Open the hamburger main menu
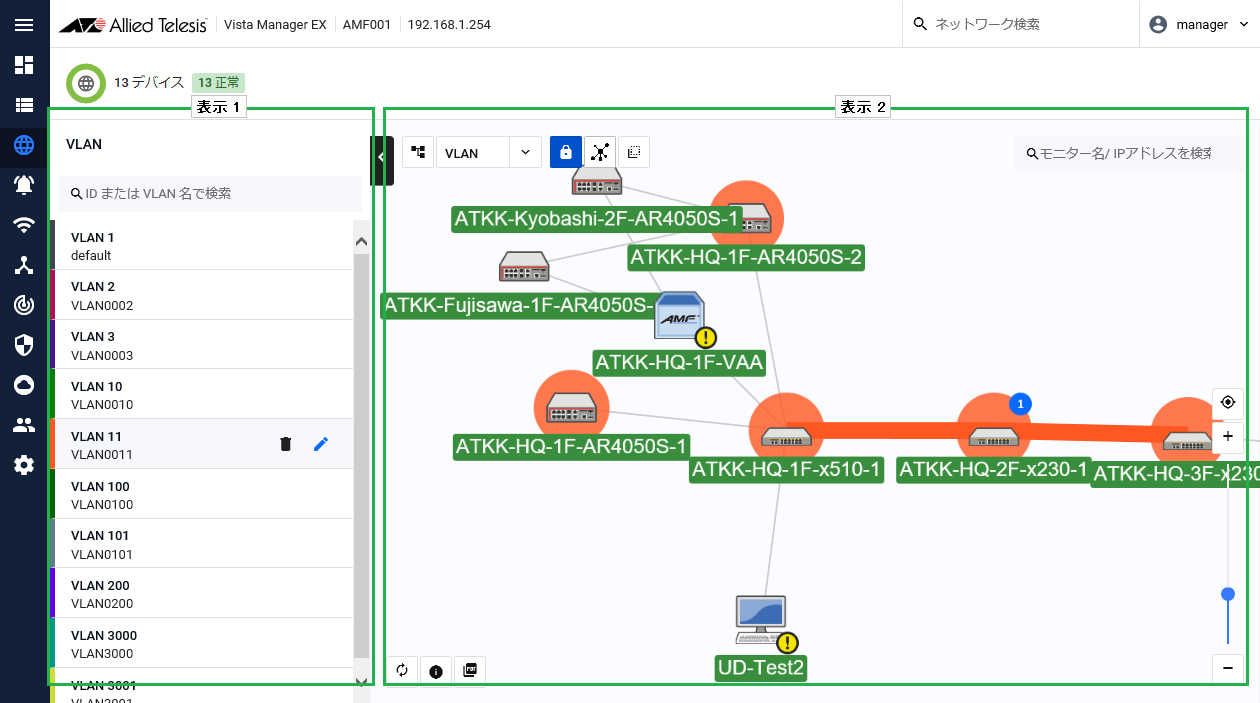The image size is (1260, 703). point(24,25)
